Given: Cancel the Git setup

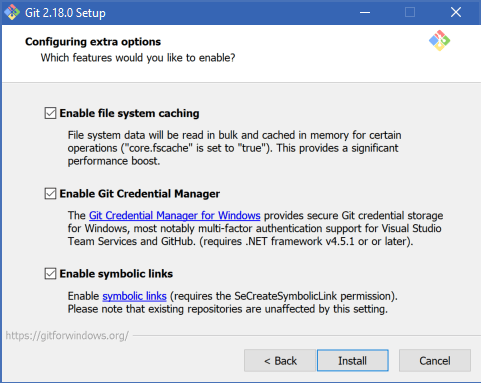Looking at the screenshot, I should click(435, 361).
